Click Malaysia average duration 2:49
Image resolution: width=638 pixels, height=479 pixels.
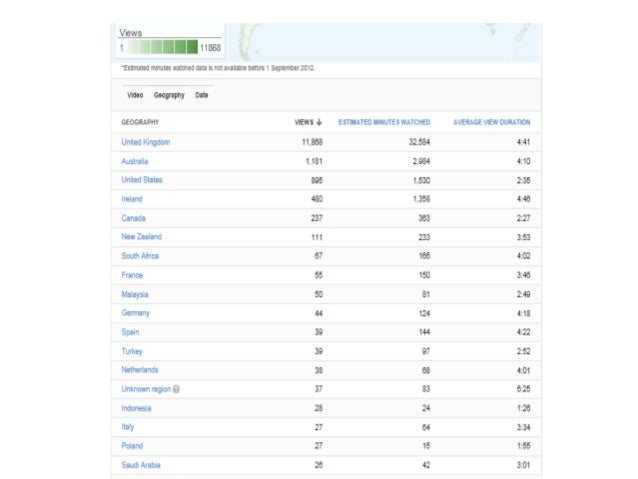(x=524, y=294)
